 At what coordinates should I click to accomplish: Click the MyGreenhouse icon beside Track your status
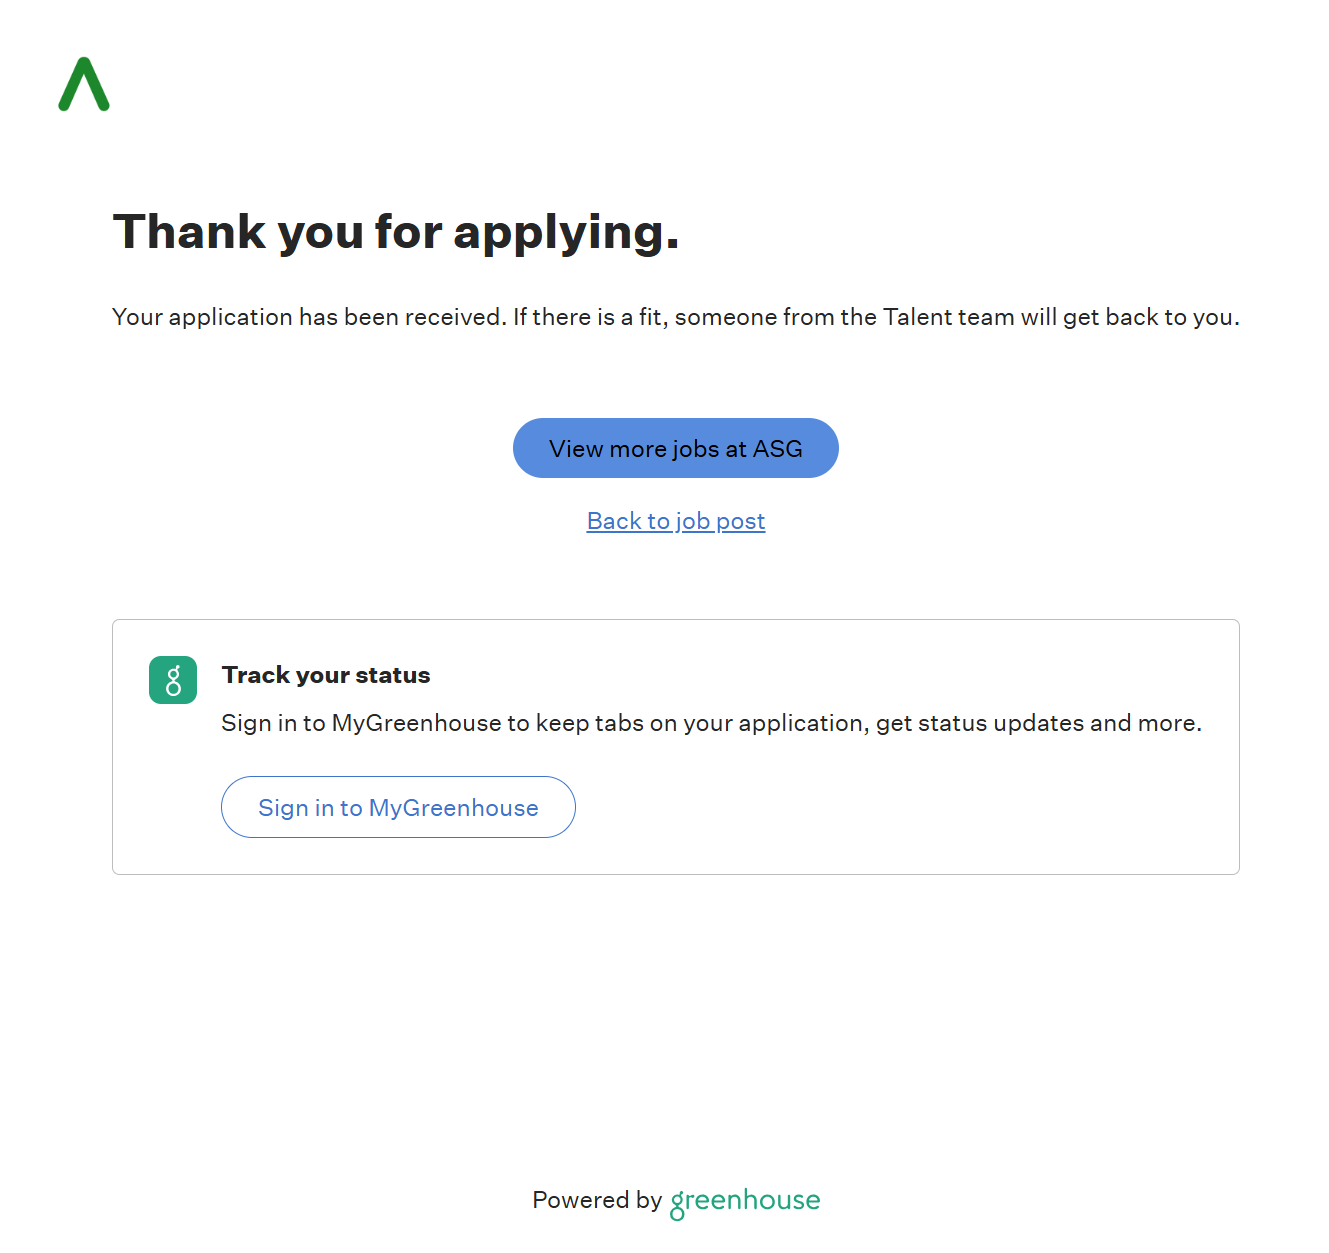(x=173, y=680)
